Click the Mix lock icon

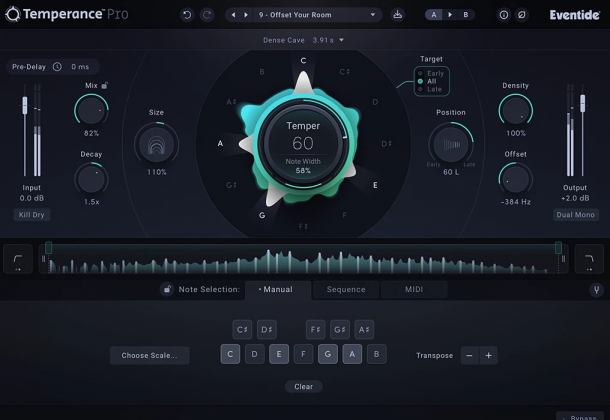(104, 86)
